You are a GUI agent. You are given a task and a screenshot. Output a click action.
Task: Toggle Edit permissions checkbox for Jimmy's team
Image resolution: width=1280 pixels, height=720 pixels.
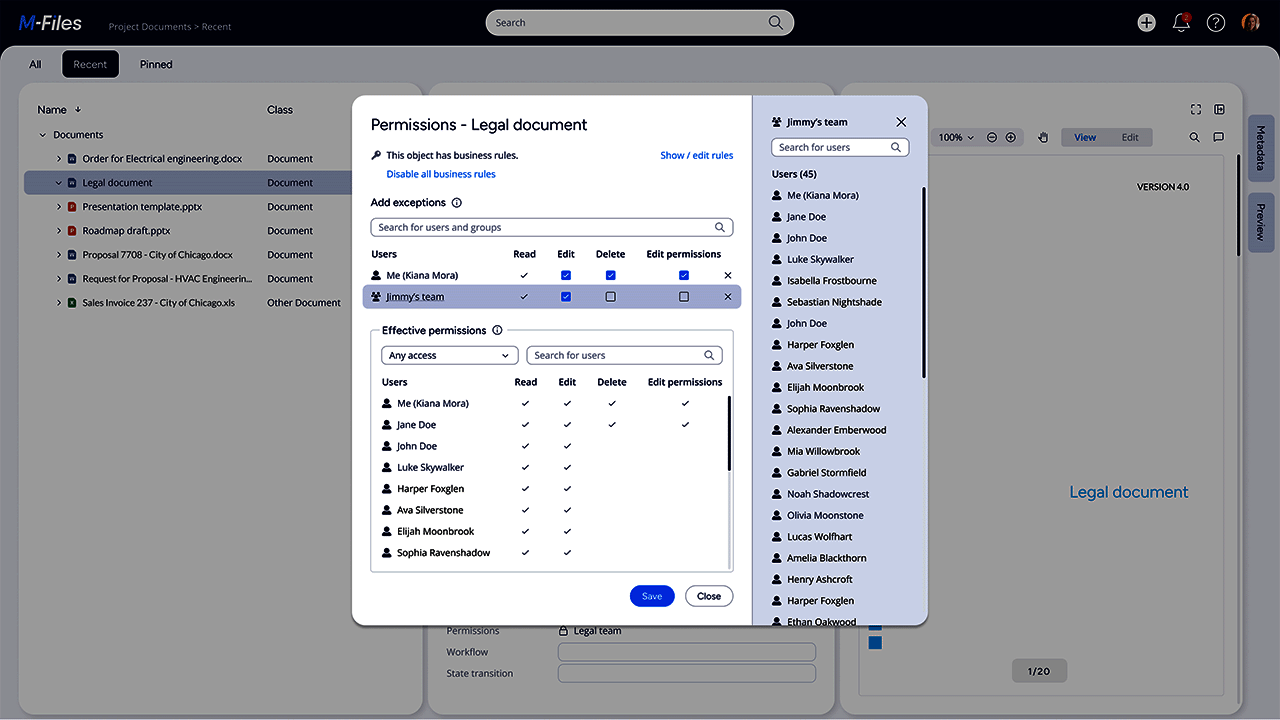coord(684,297)
